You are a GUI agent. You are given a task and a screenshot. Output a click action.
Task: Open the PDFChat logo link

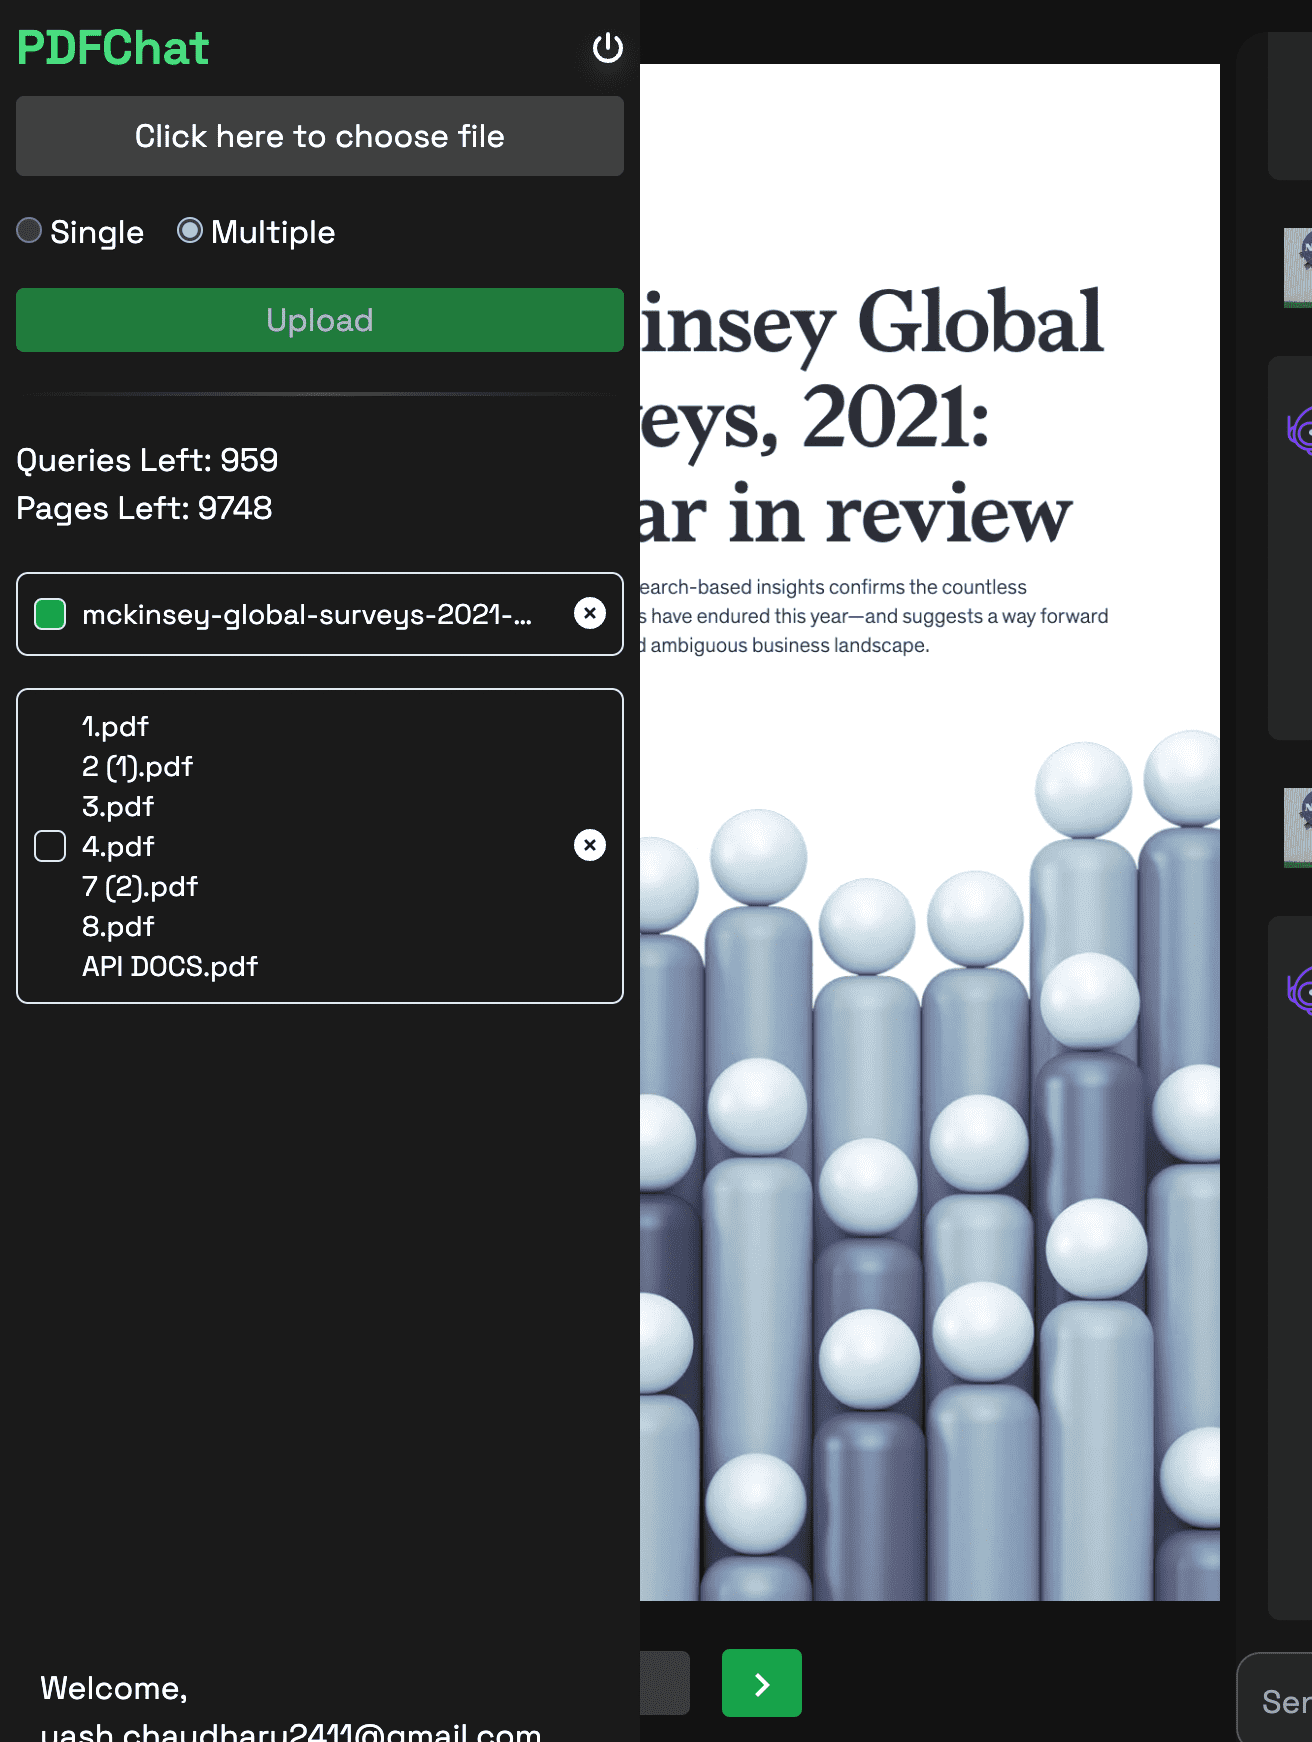pyautogui.click(x=113, y=48)
